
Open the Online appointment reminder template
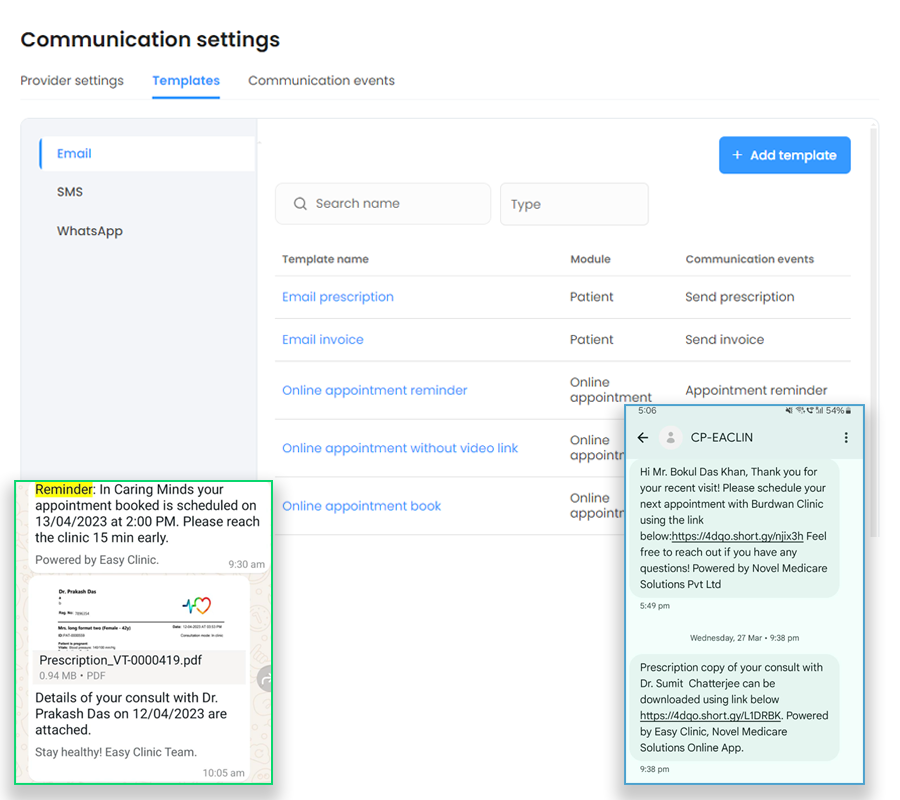(375, 391)
